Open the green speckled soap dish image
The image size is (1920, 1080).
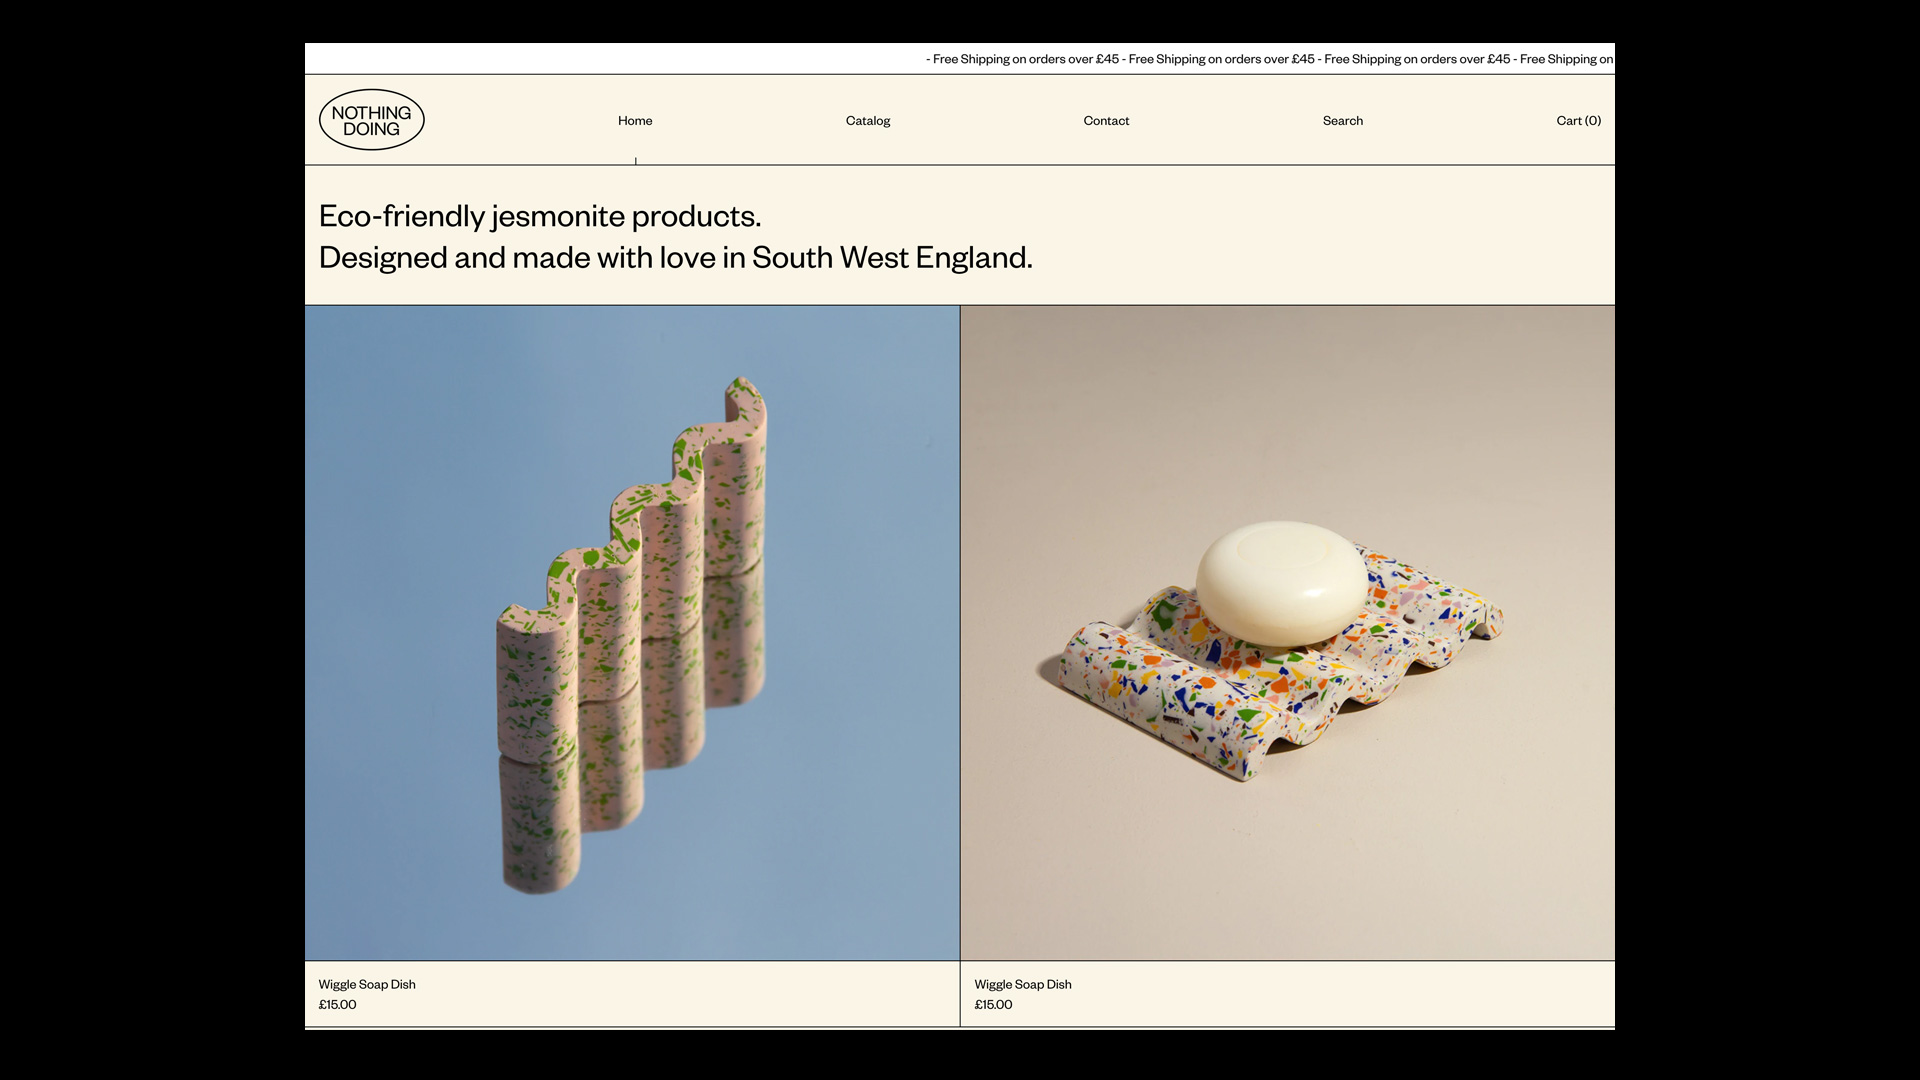[632, 633]
